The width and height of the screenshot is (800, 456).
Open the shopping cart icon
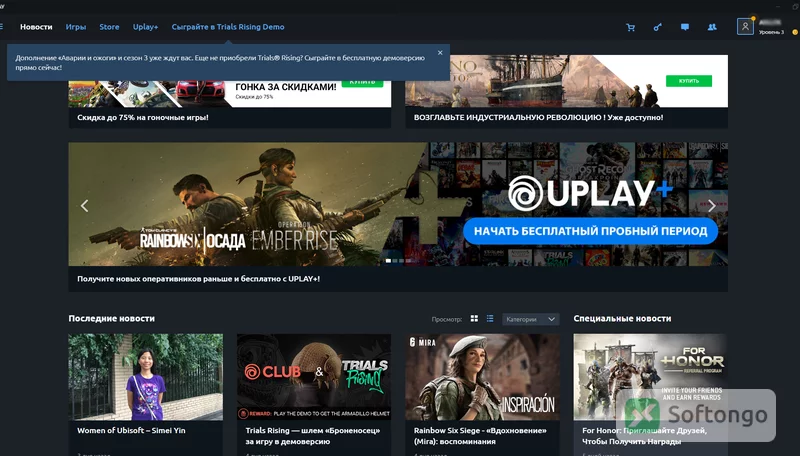pyautogui.click(x=631, y=28)
